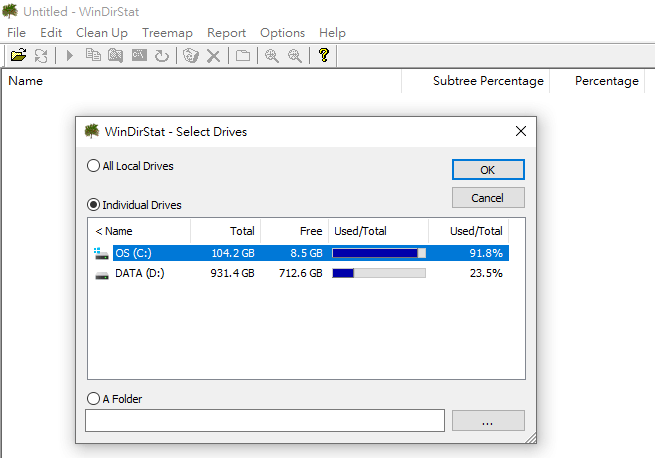Screen dimensions: 655x458
Task: Sort drives by the Name column header
Action: [140, 231]
